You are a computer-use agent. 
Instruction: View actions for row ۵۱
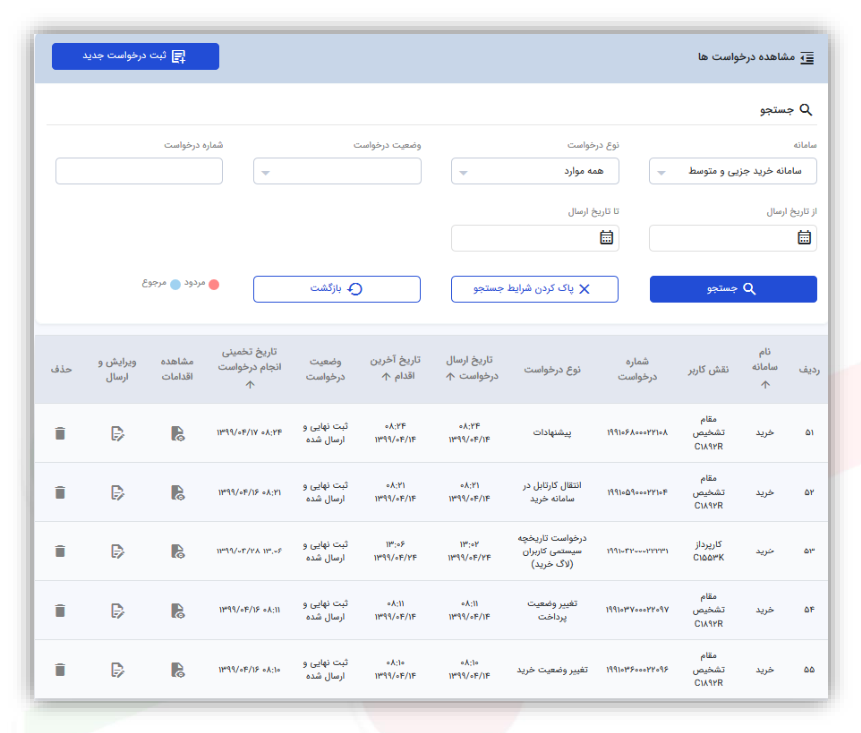(x=177, y=433)
